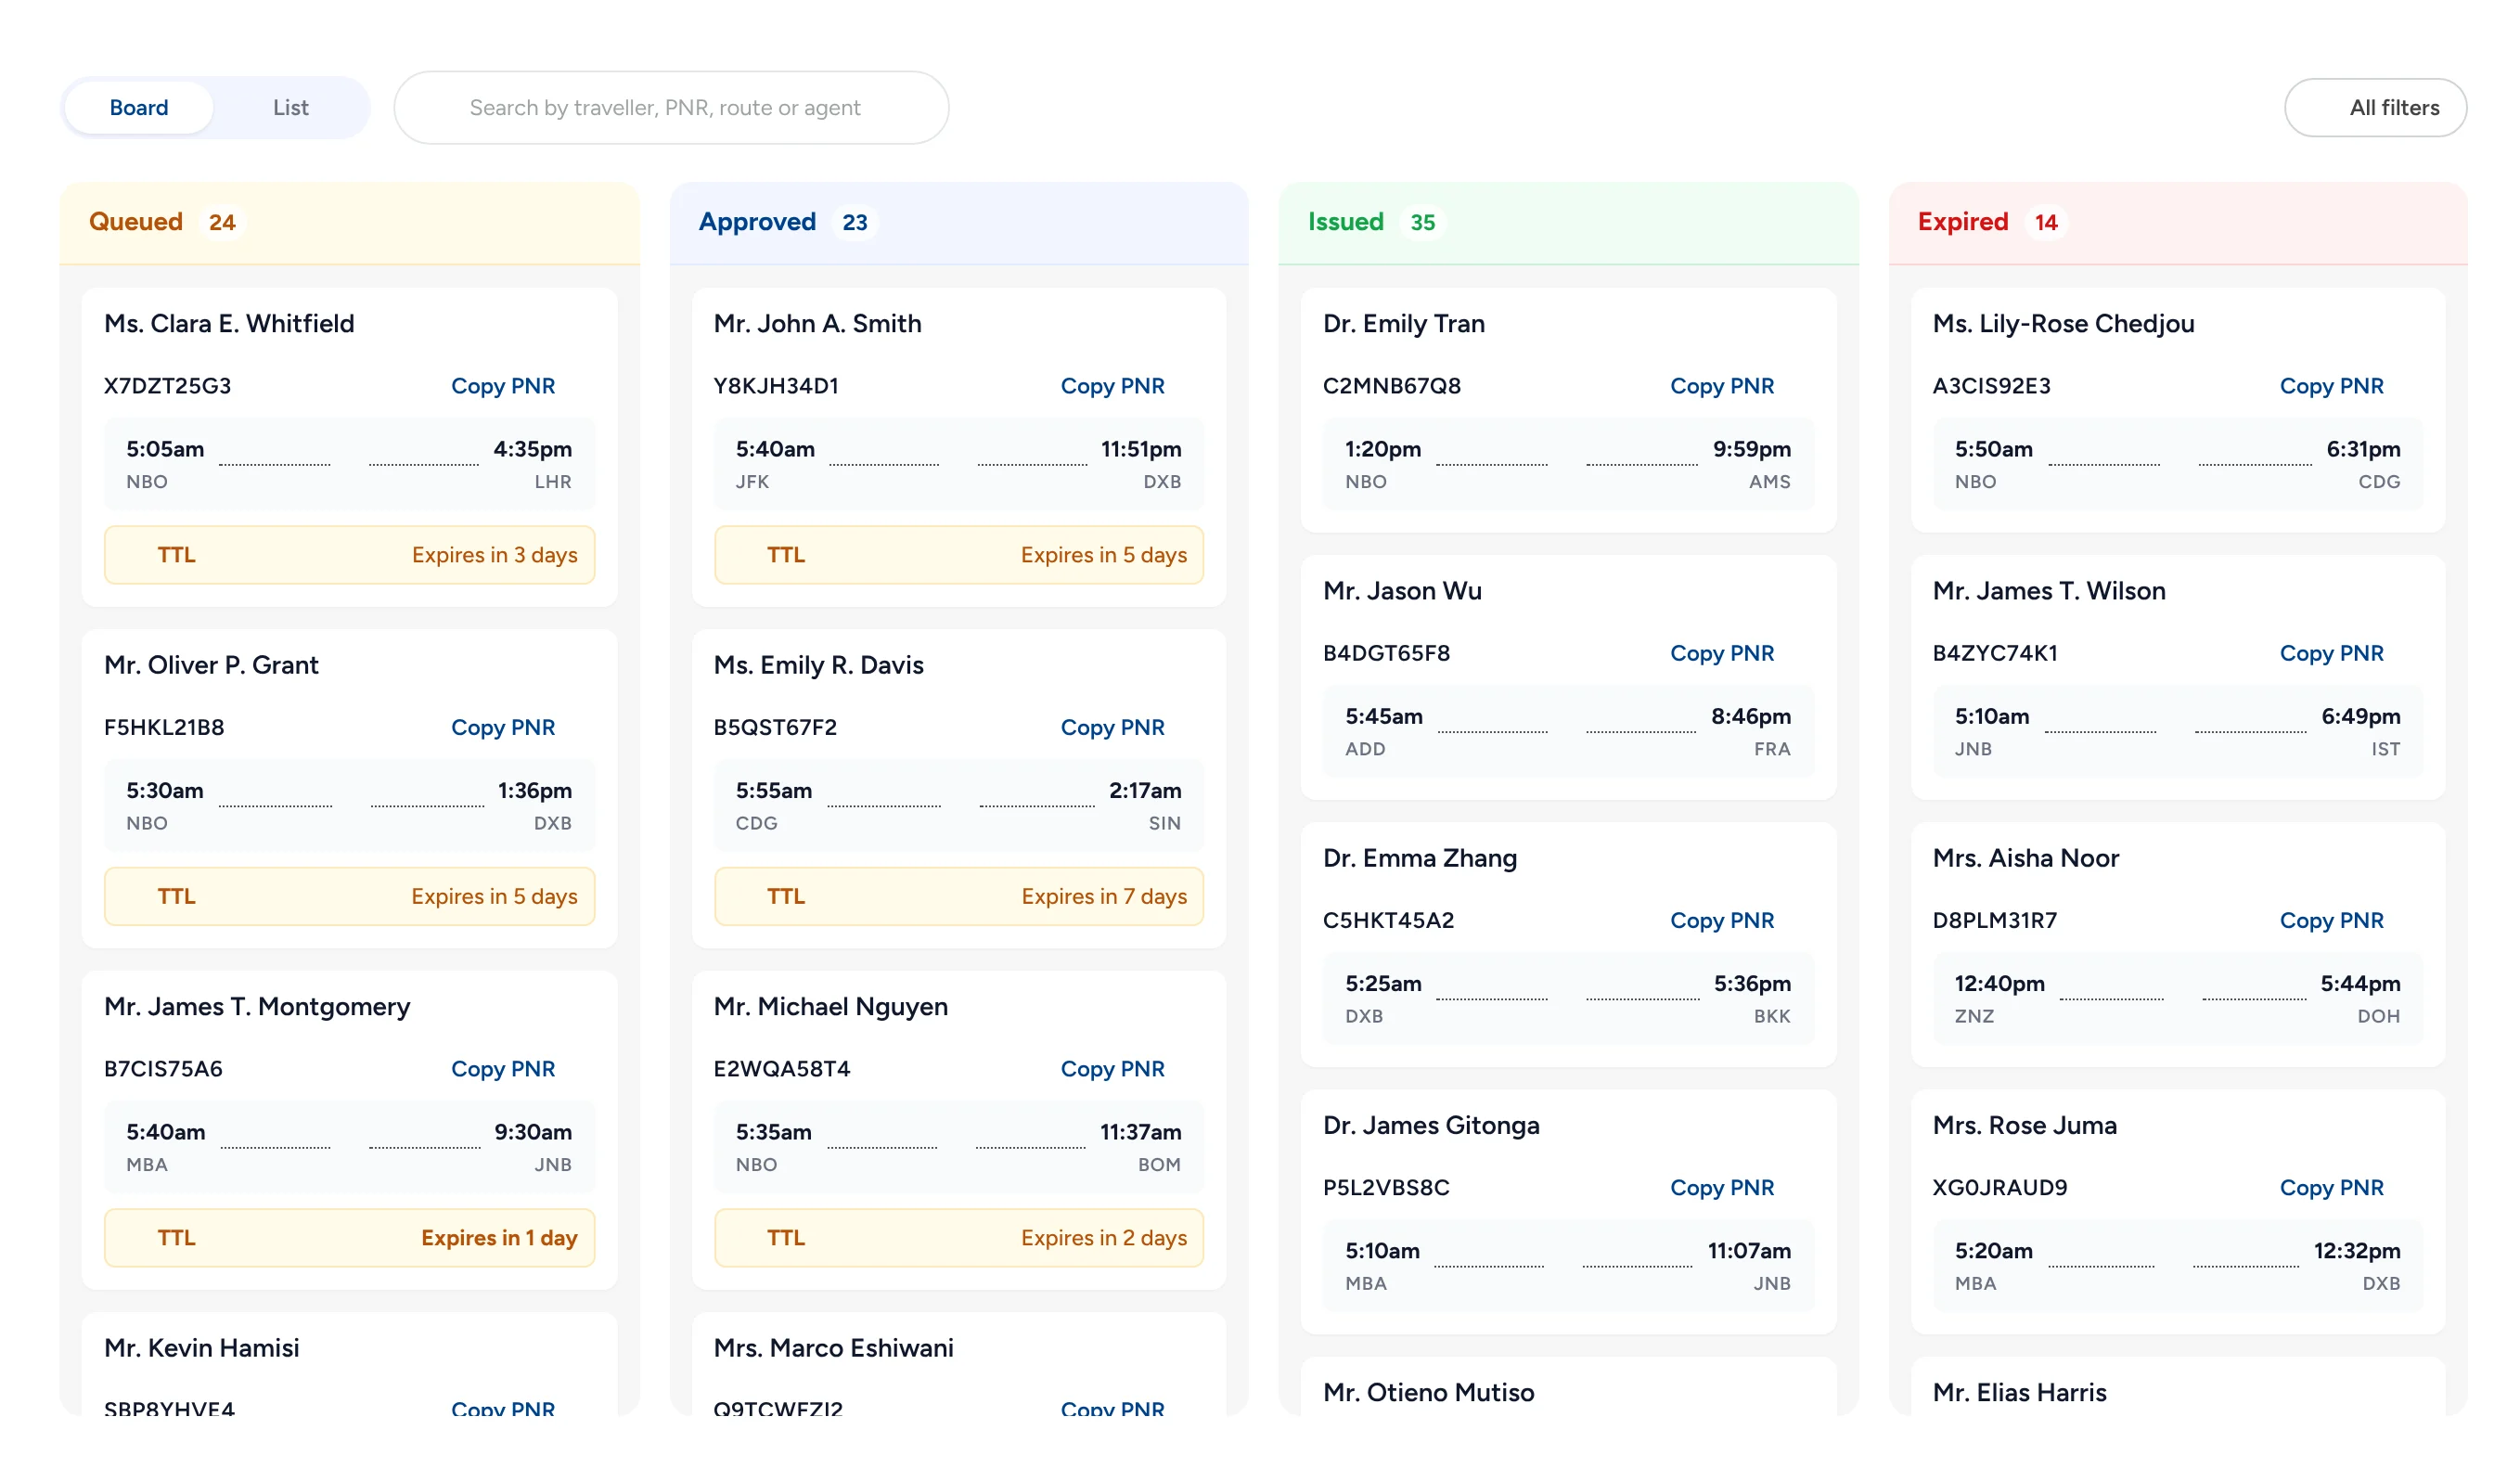Select the Approved column header
The image size is (2520, 1481).
click(x=959, y=222)
